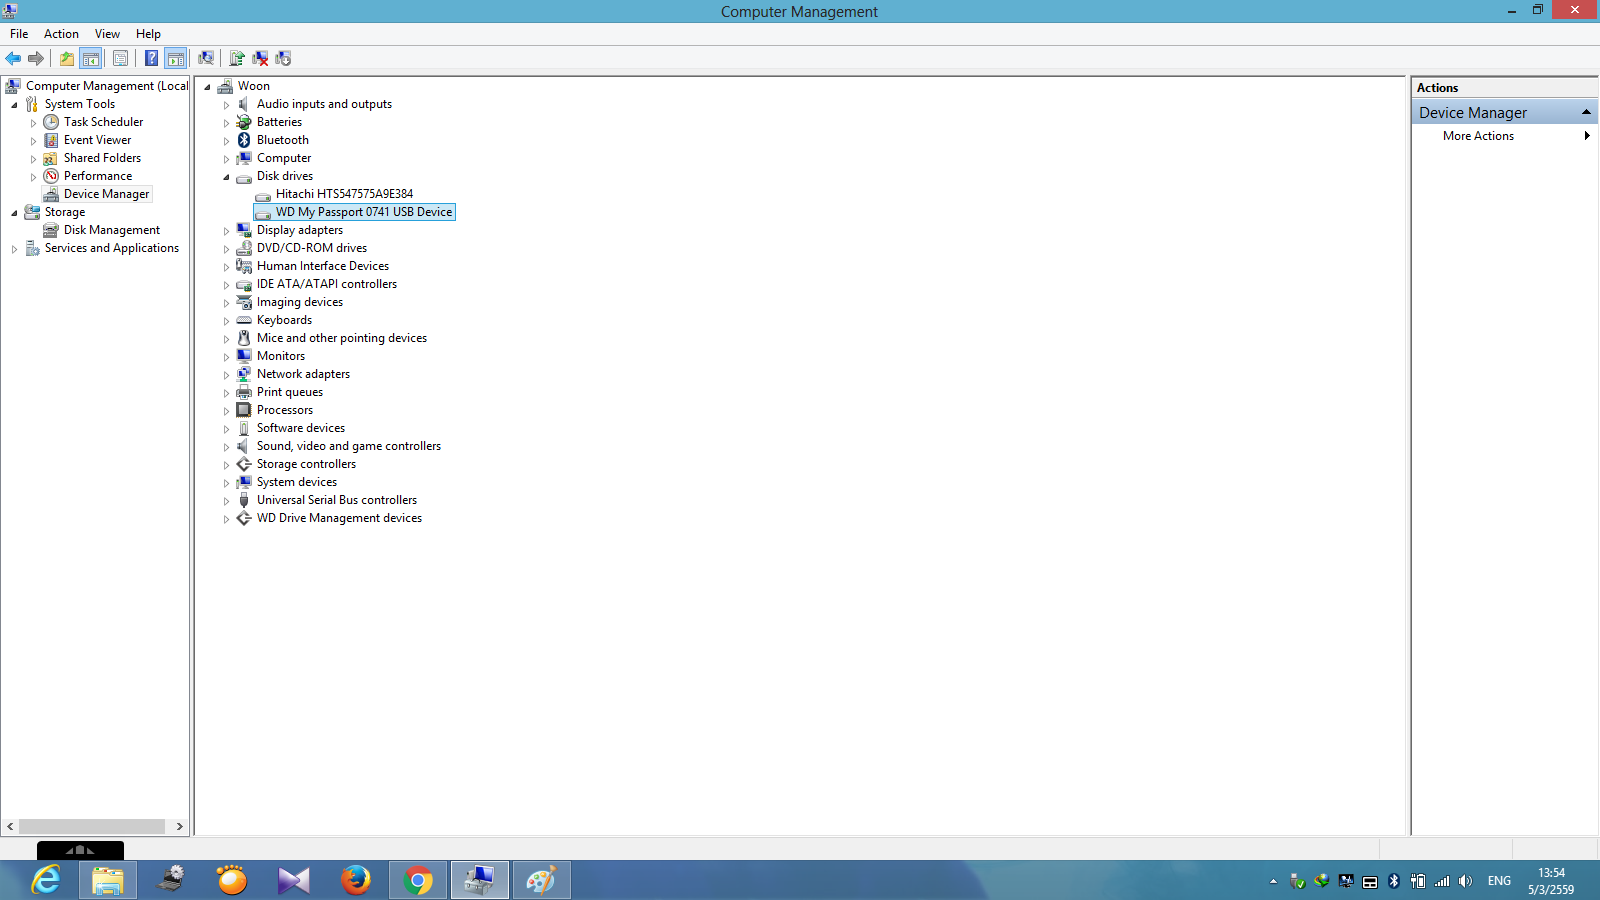Collapse the Storage node arrow
The height and width of the screenshot is (900, 1600).
(x=14, y=212)
